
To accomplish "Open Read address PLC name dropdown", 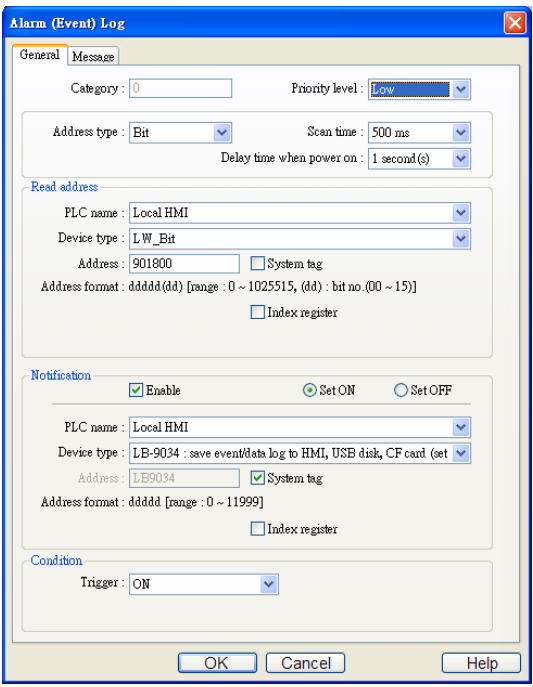I will click(300, 213).
